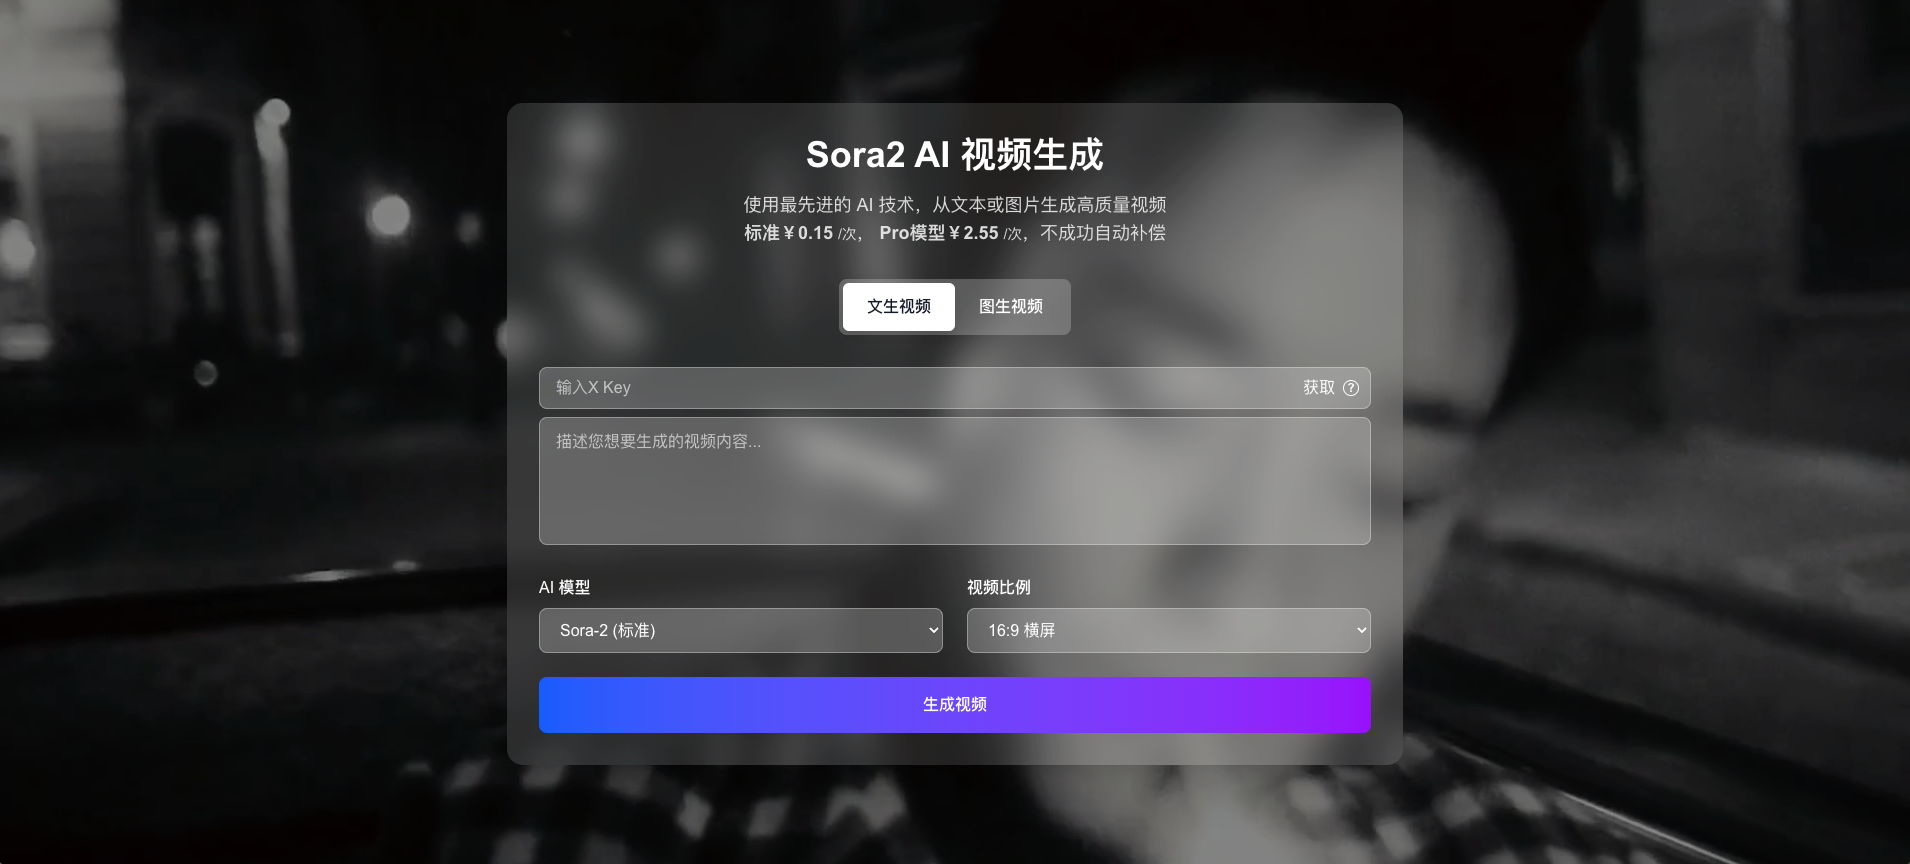Switch to the 文生视频 tab
The width and height of the screenshot is (1910, 864).
(898, 307)
